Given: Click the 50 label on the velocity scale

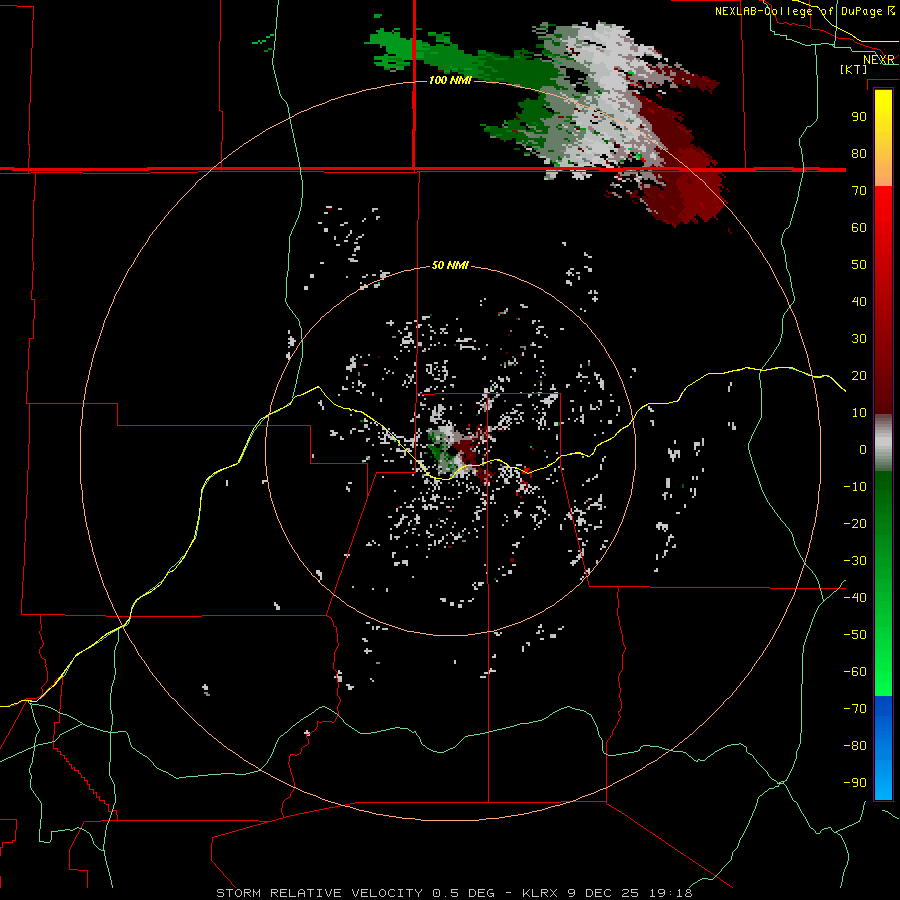Looking at the screenshot, I should [859, 265].
